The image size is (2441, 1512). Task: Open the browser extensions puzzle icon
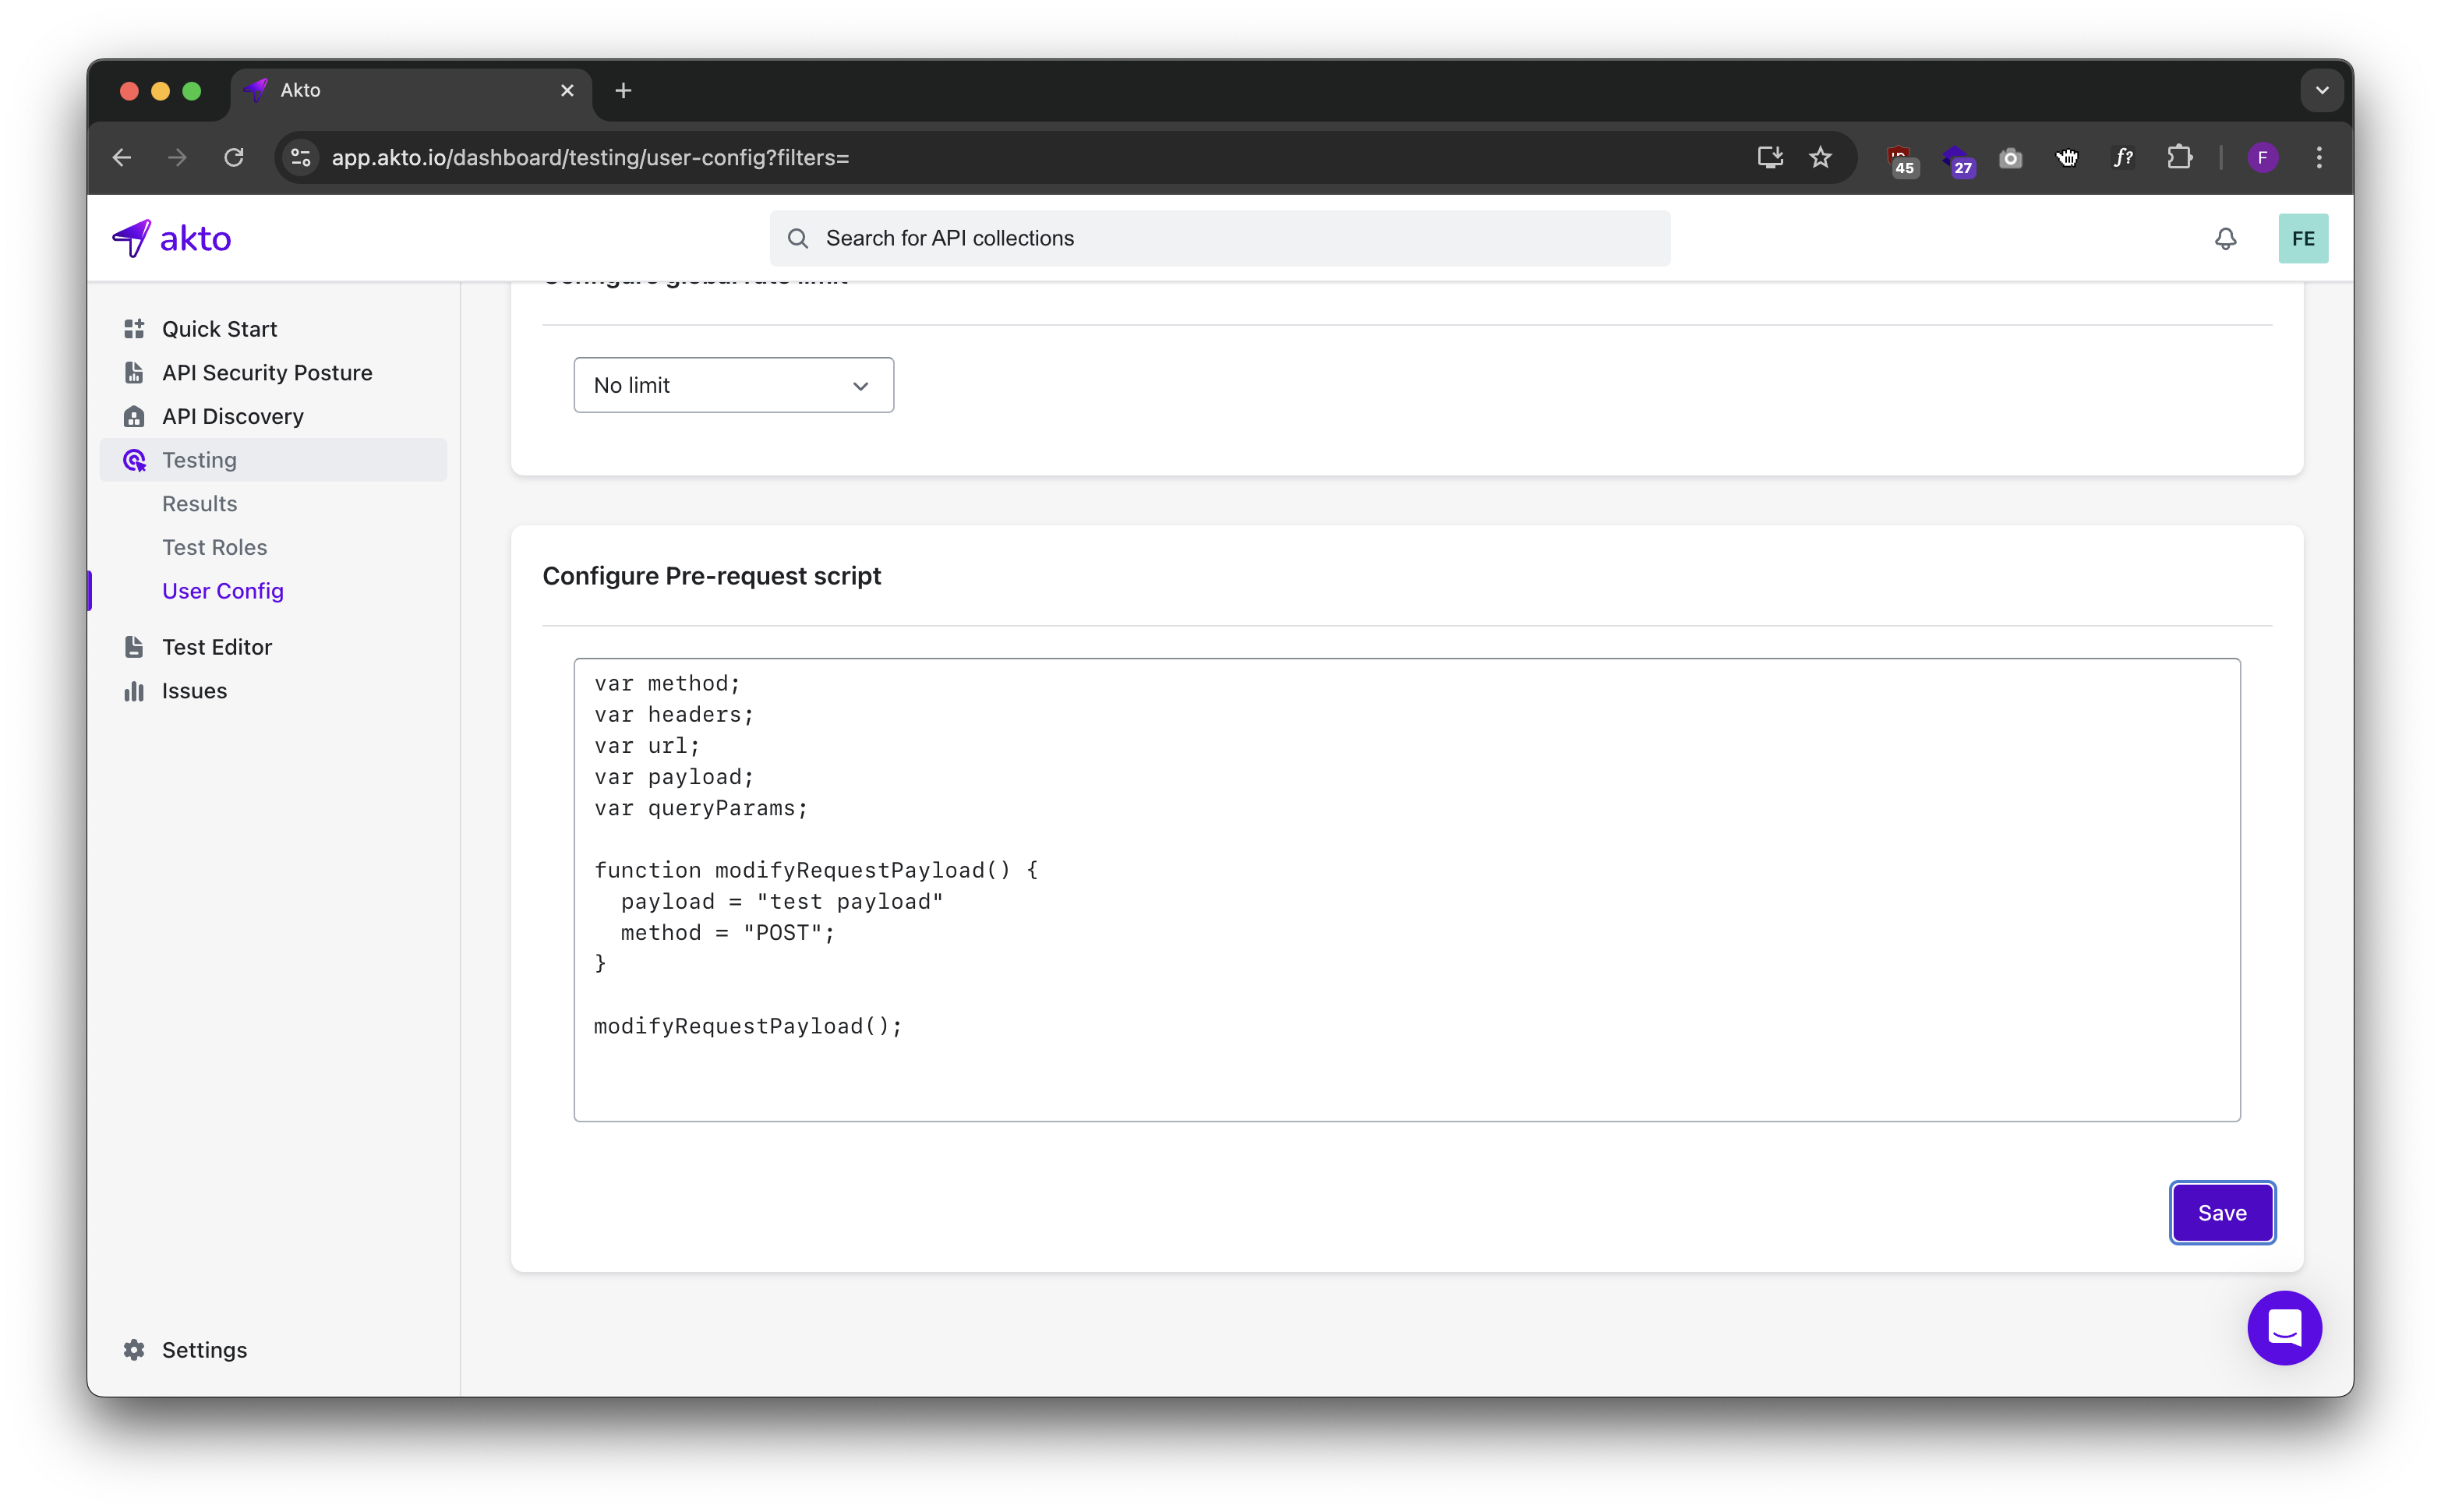click(2179, 157)
